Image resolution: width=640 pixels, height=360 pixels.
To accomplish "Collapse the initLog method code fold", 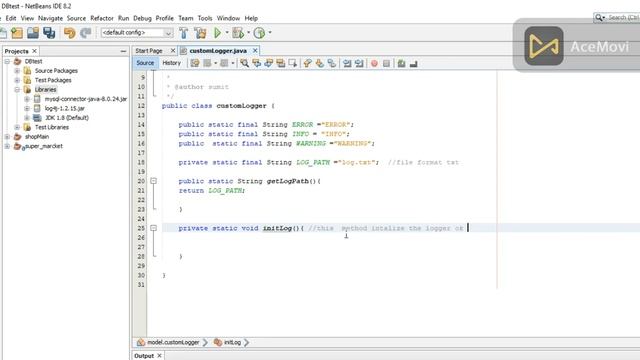I will (x=153, y=228).
